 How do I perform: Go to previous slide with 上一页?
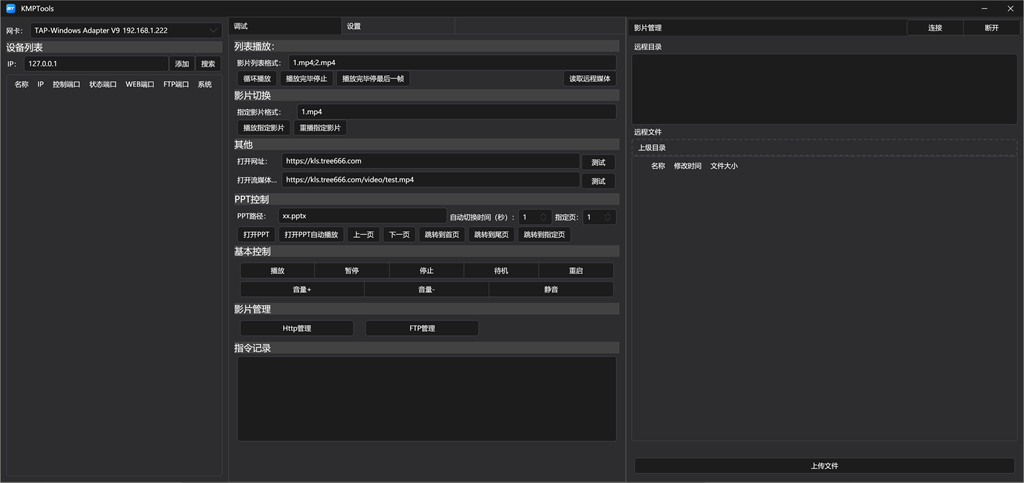363,235
